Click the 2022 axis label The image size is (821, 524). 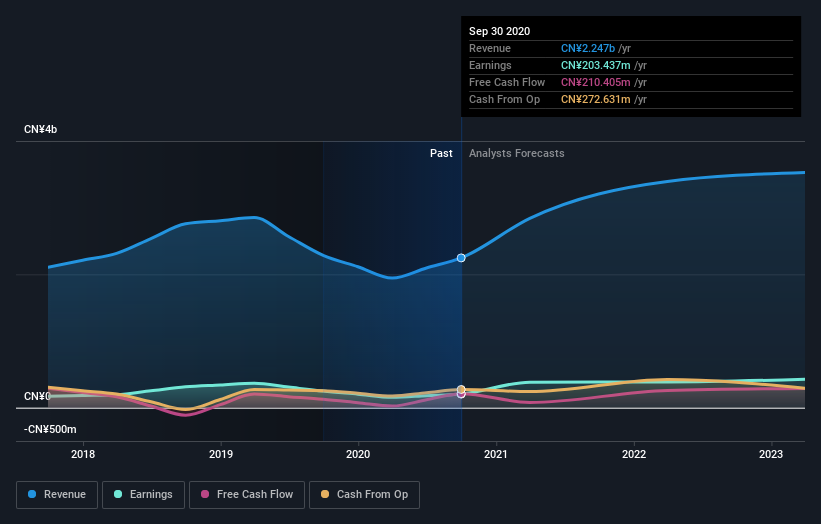point(634,454)
